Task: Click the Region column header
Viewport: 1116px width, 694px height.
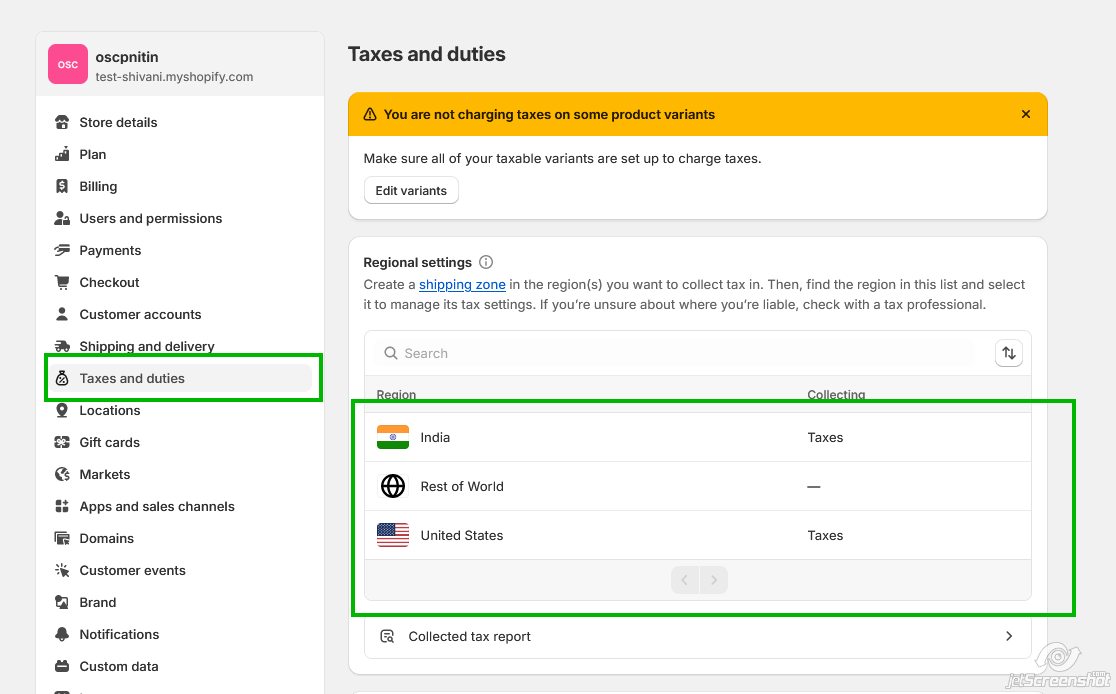Action: tap(396, 395)
